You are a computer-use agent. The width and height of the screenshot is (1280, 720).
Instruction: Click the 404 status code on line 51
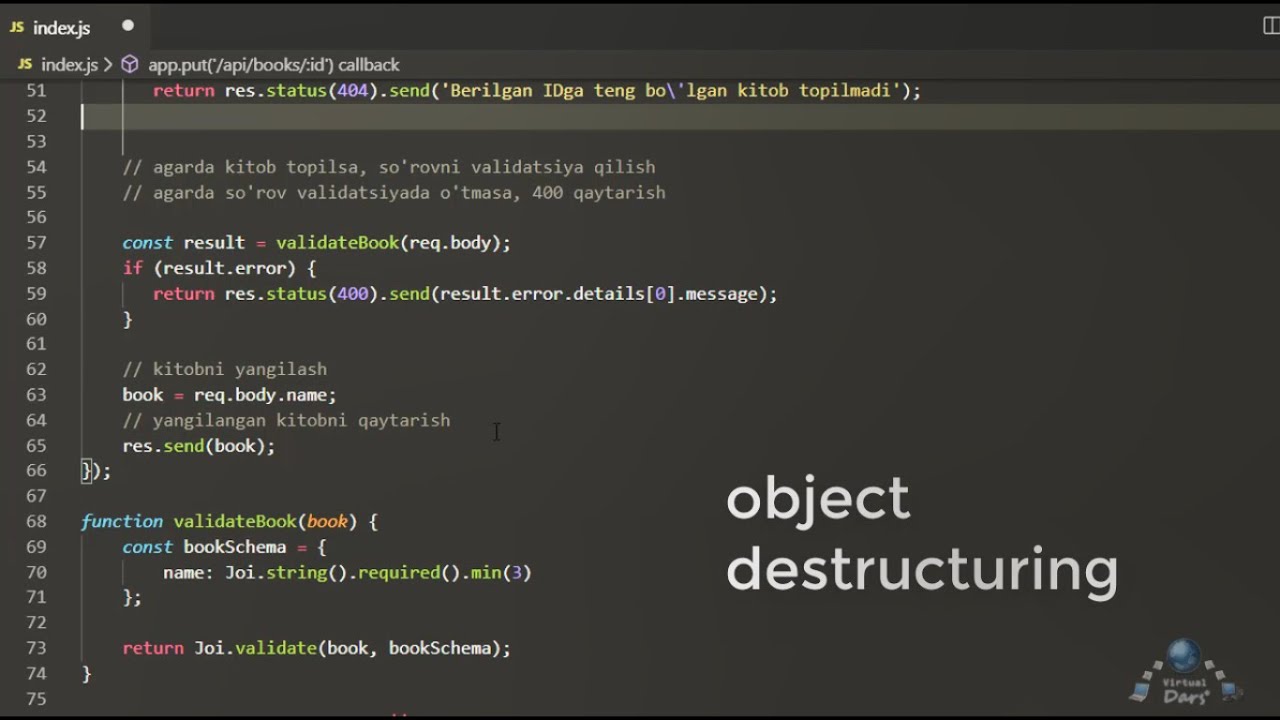[x=353, y=91]
